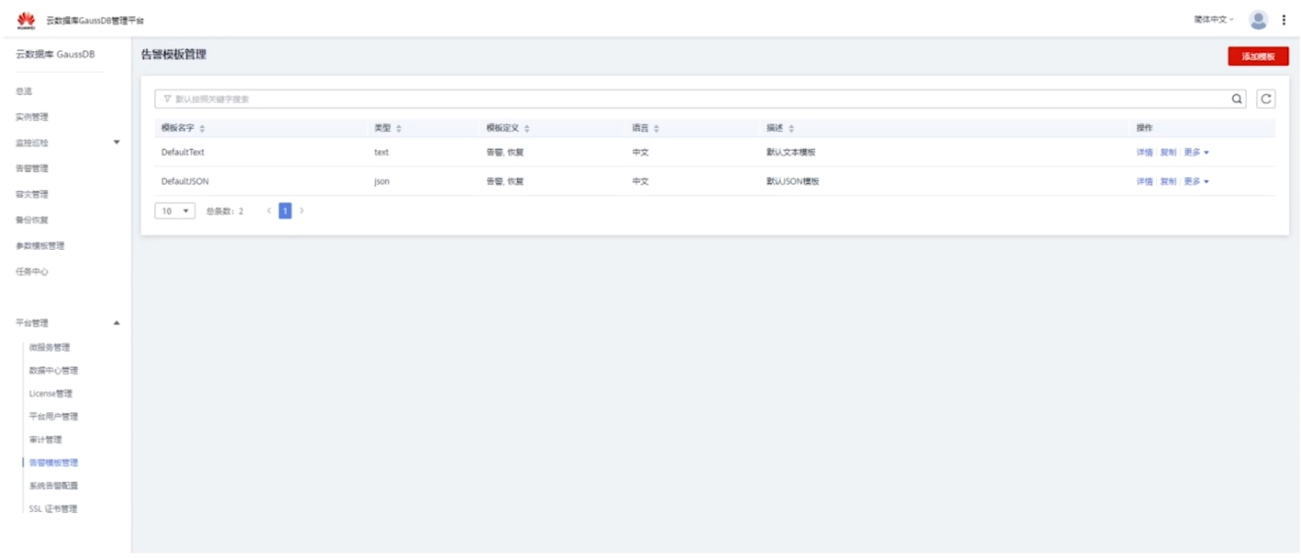Open 更多 dropdown for DefaultJSON row
Image resolution: width=1301 pixels, height=558 pixels.
[x=1197, y=182]
